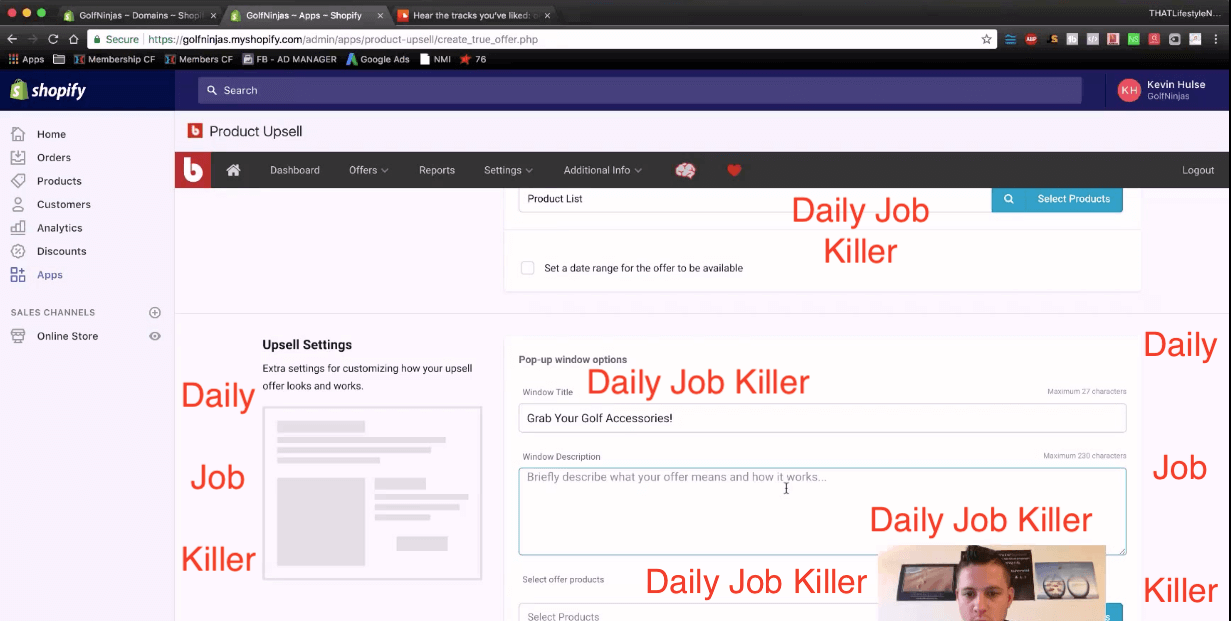Click the Select Products button

coord(1057,199)
